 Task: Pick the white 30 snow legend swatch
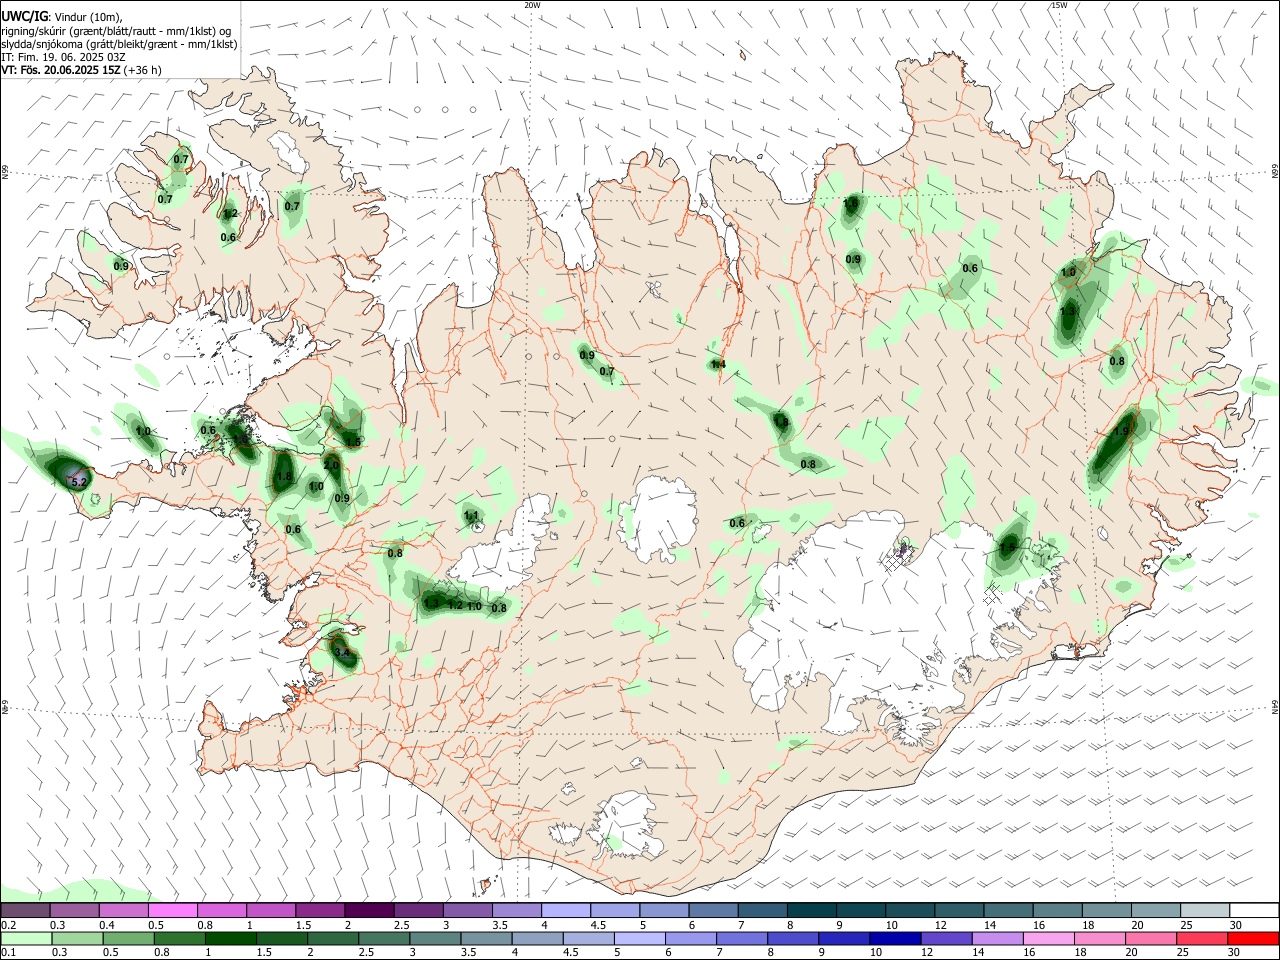(x=1253, y=910)
